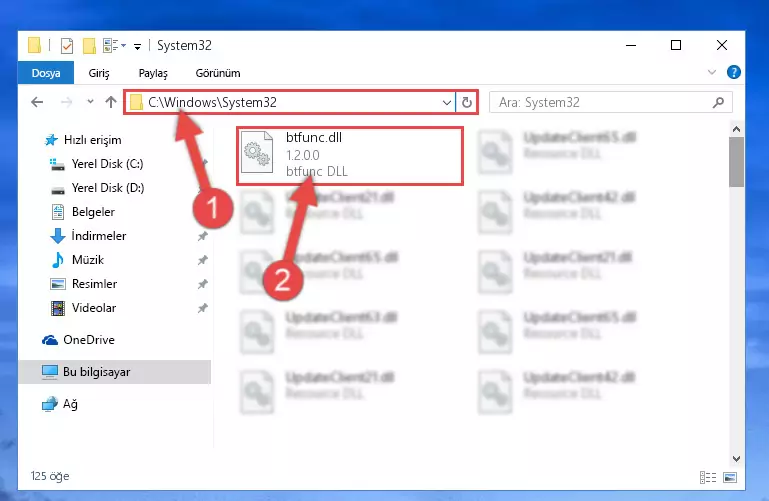Click the Yerel Disk (C:) drive icon
Screen dimensions: 769x501
click(57, 164)
